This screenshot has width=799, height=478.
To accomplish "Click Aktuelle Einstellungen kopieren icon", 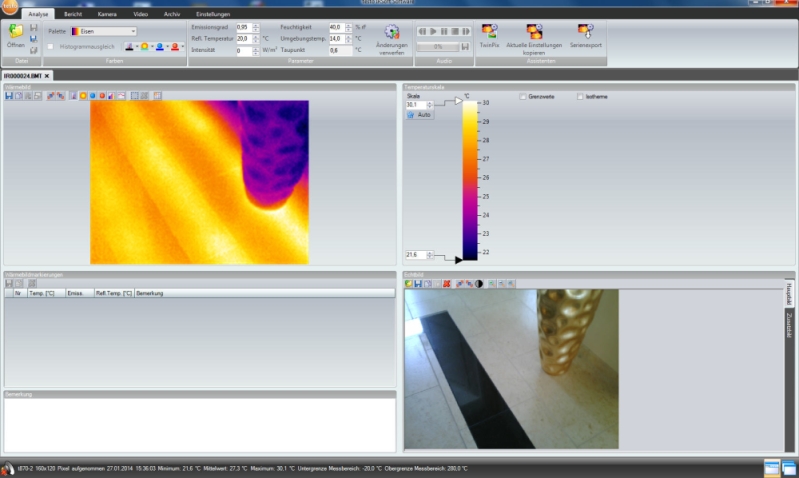I will tap(535, 32).
